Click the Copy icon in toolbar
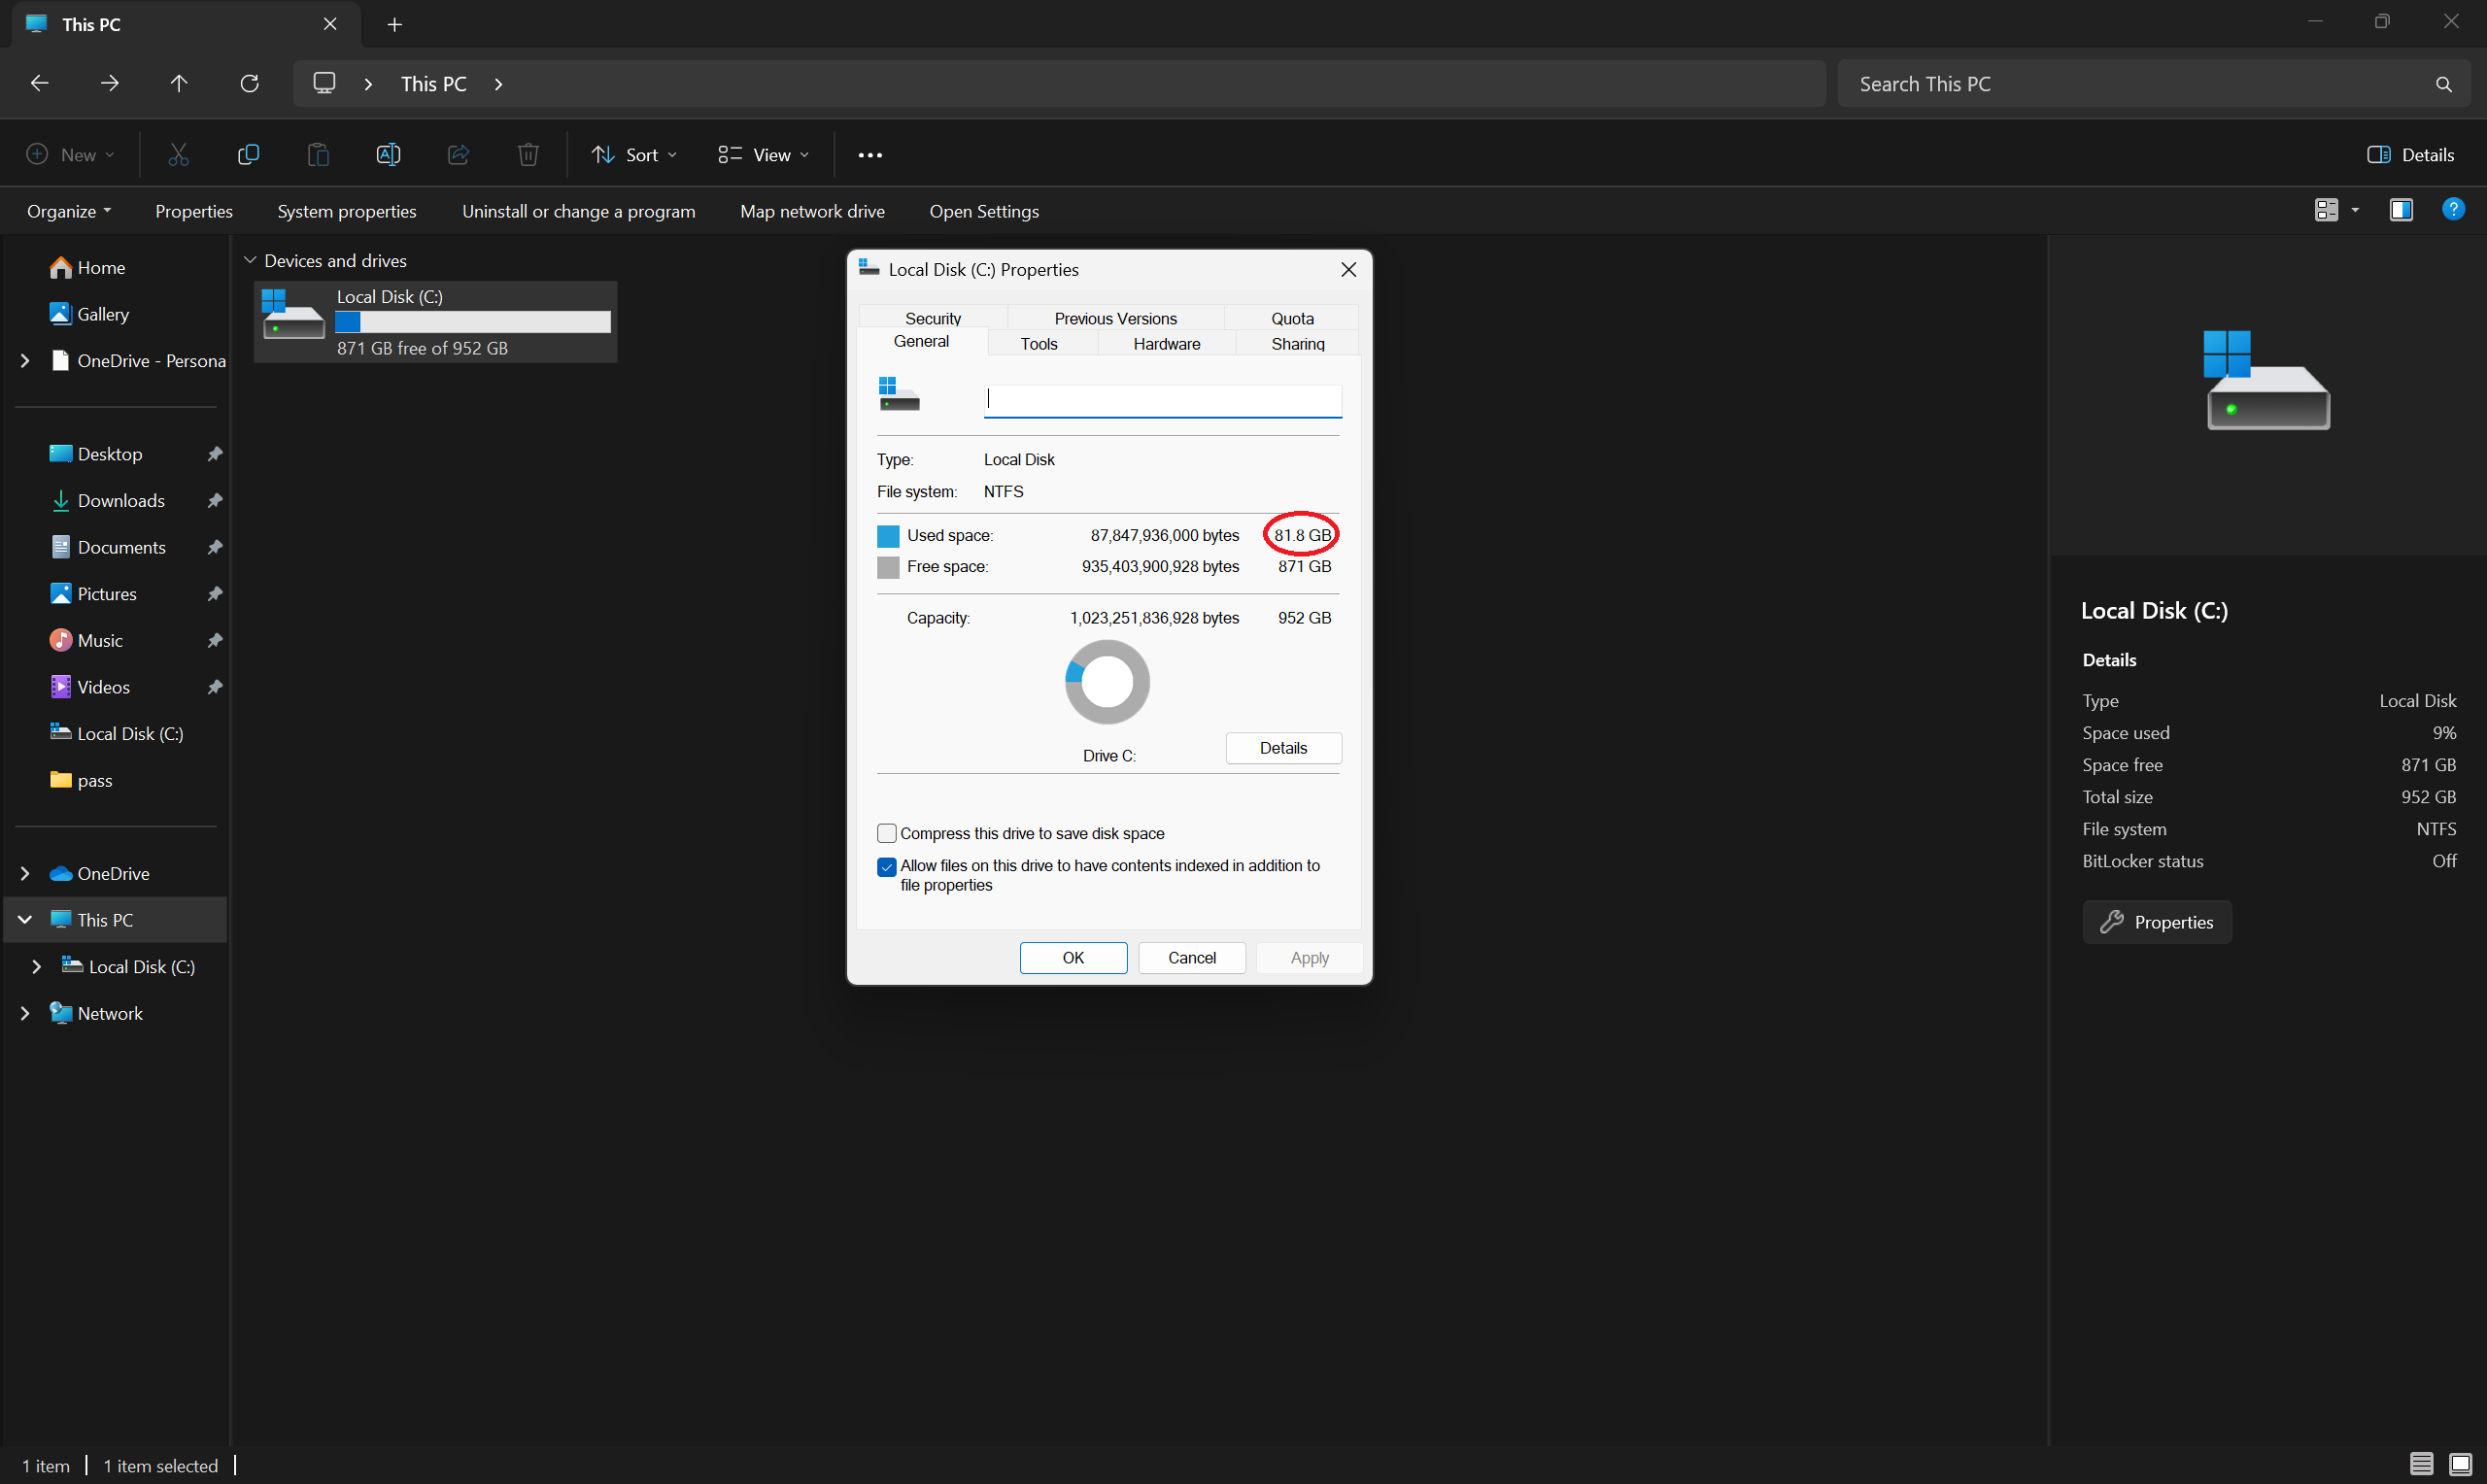The width and height of the screenshot is (2487, 1484). (248, 154)
